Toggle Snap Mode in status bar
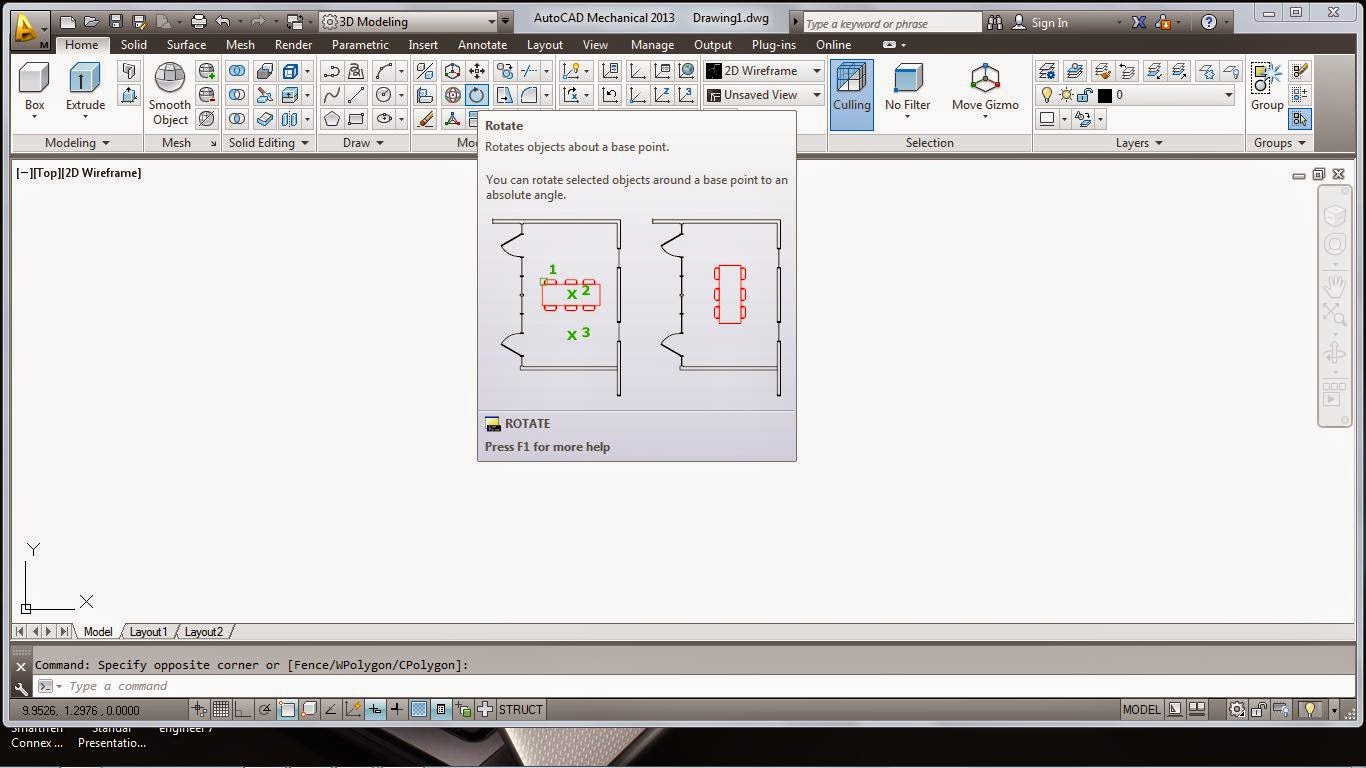 pos(199,710)
